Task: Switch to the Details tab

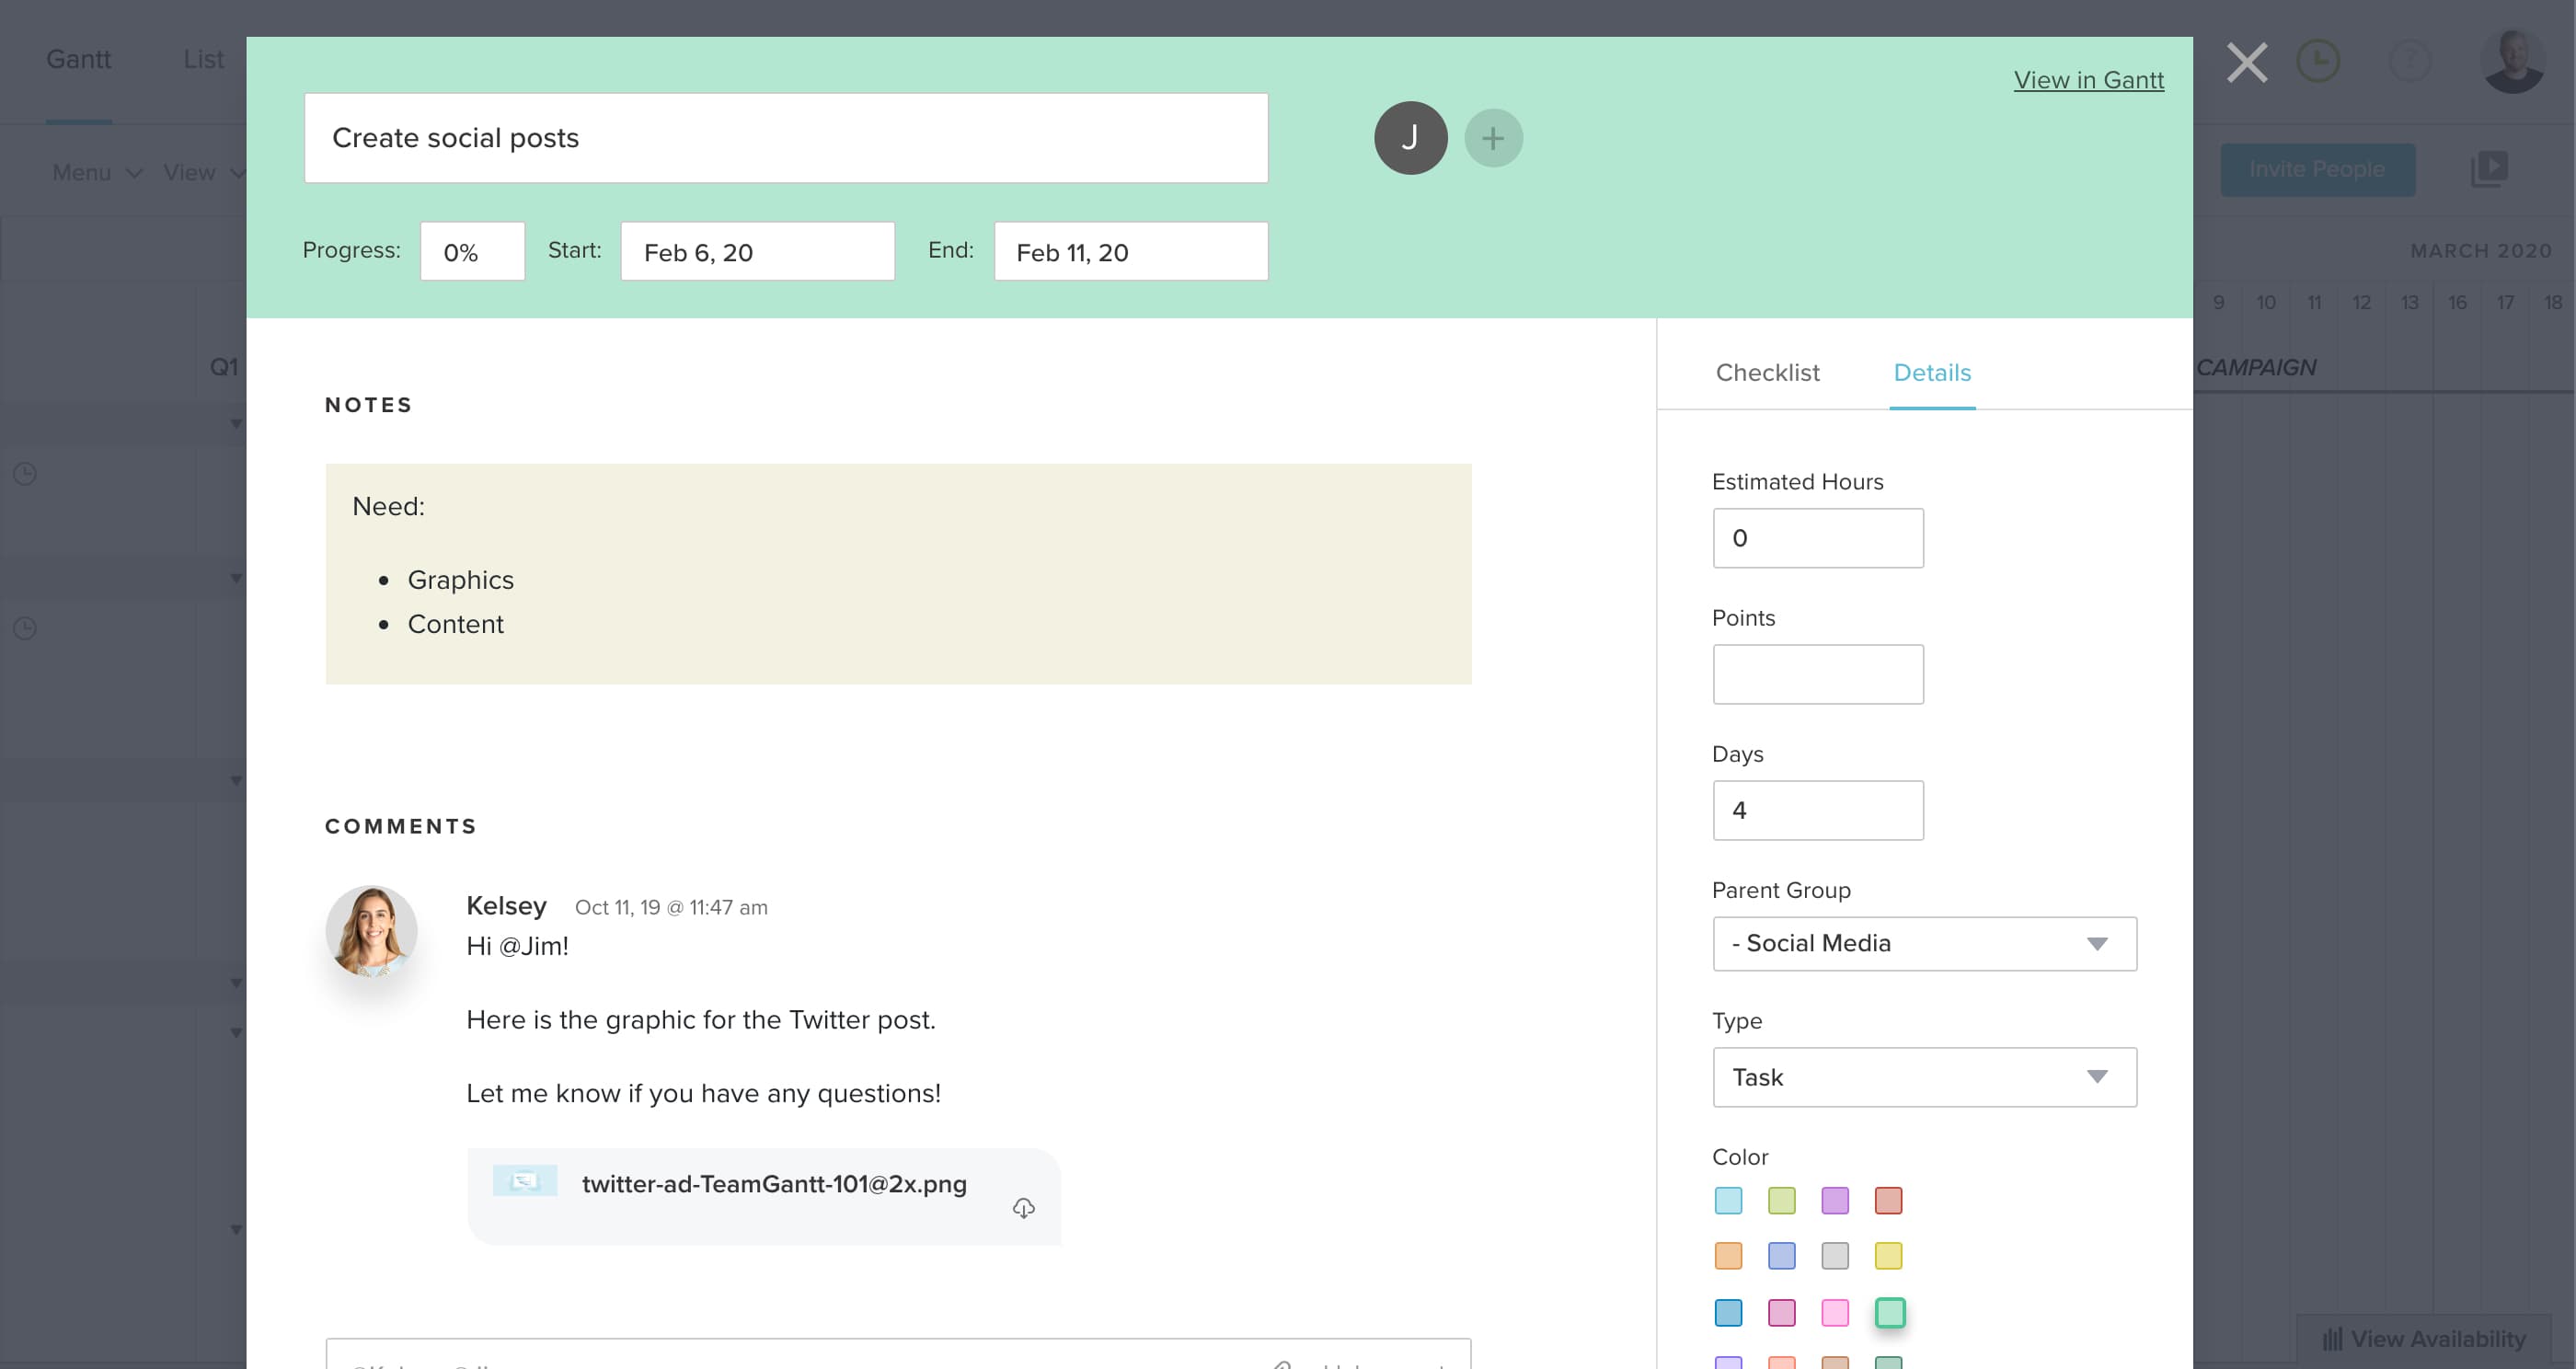Action: point(1932,372)
